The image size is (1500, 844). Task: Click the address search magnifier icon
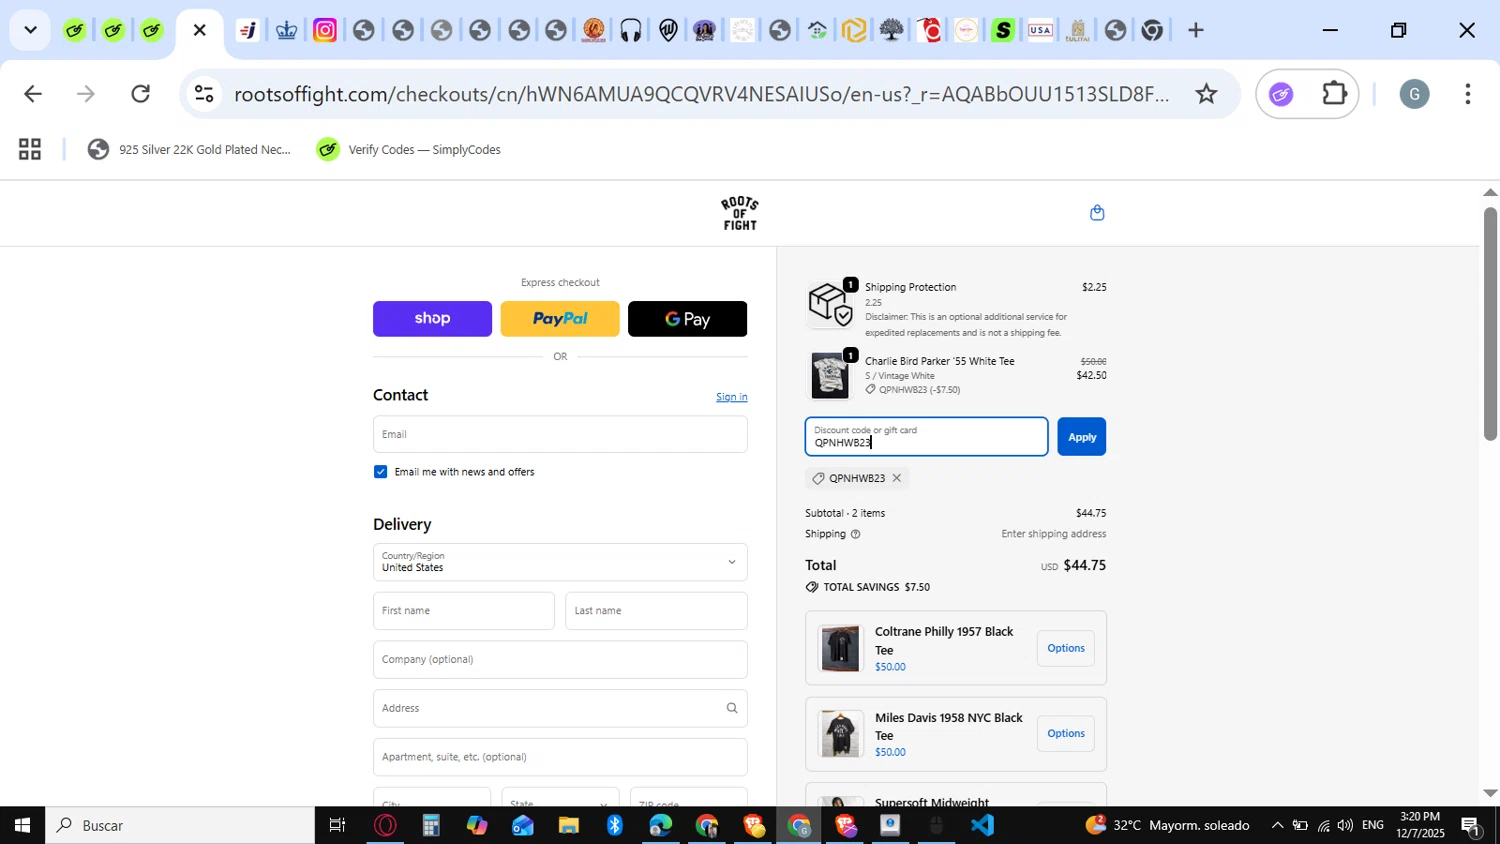[732, 708]
